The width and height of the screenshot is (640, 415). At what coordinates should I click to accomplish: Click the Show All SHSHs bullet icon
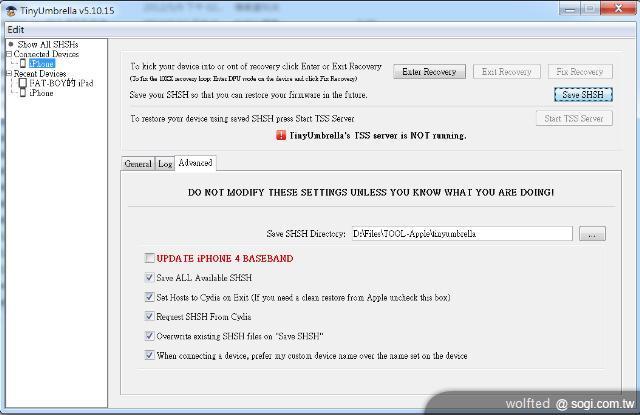coord(11,44)
